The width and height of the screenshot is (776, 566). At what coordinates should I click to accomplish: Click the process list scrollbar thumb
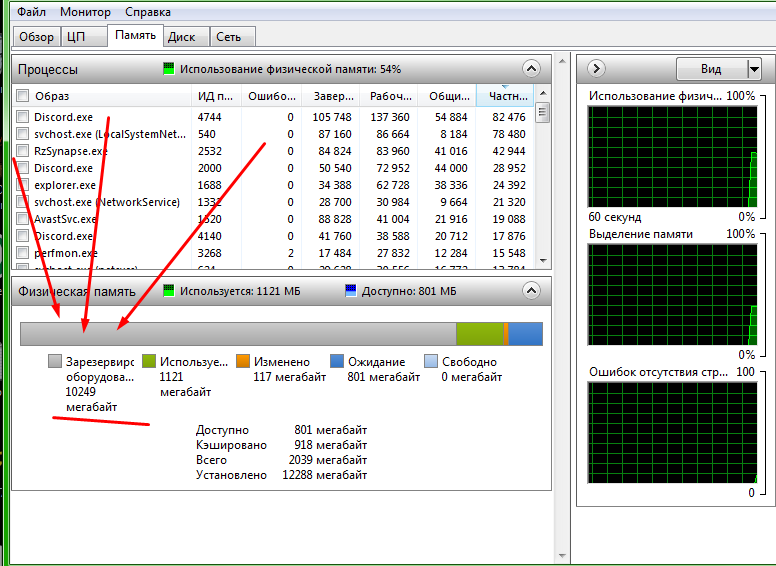coord(543,112)
